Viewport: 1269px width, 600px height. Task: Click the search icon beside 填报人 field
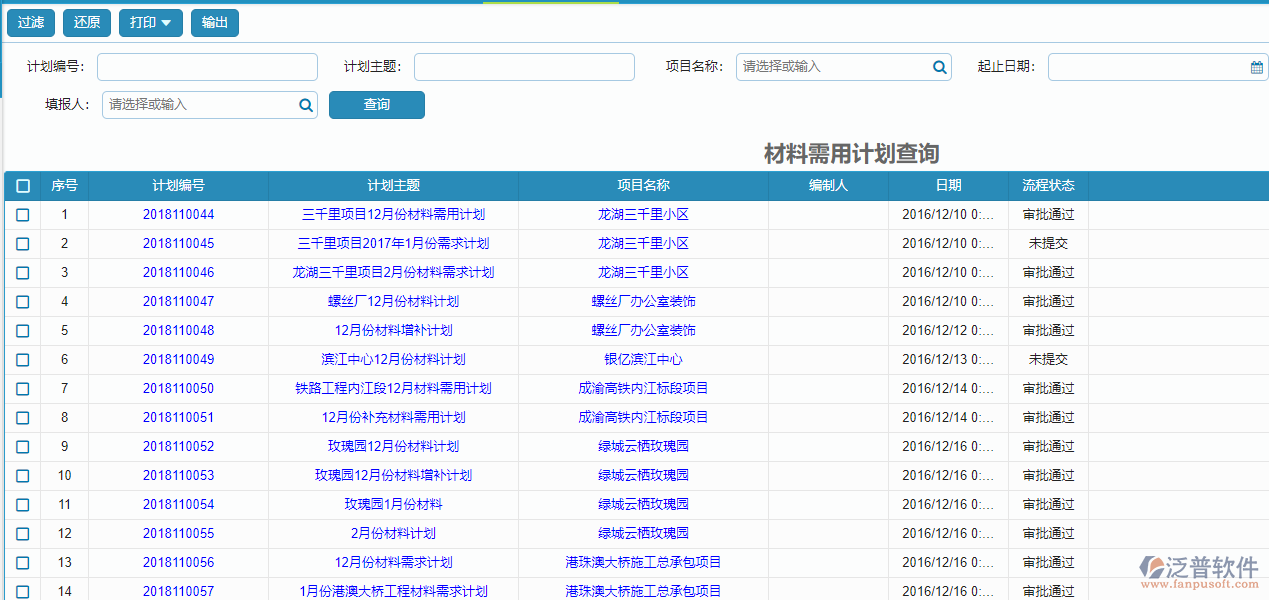tap(305, 104)
